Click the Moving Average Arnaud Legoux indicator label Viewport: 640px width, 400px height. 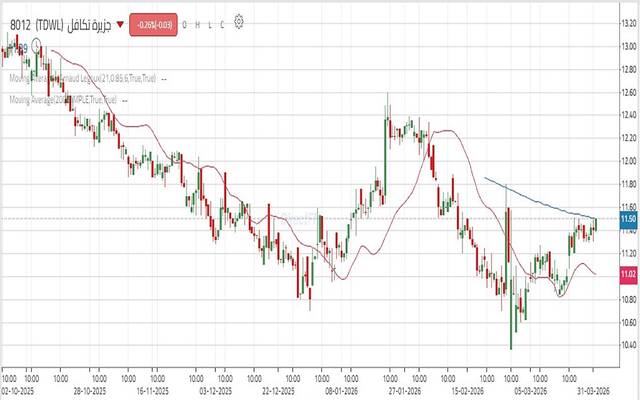coord(81,78)
